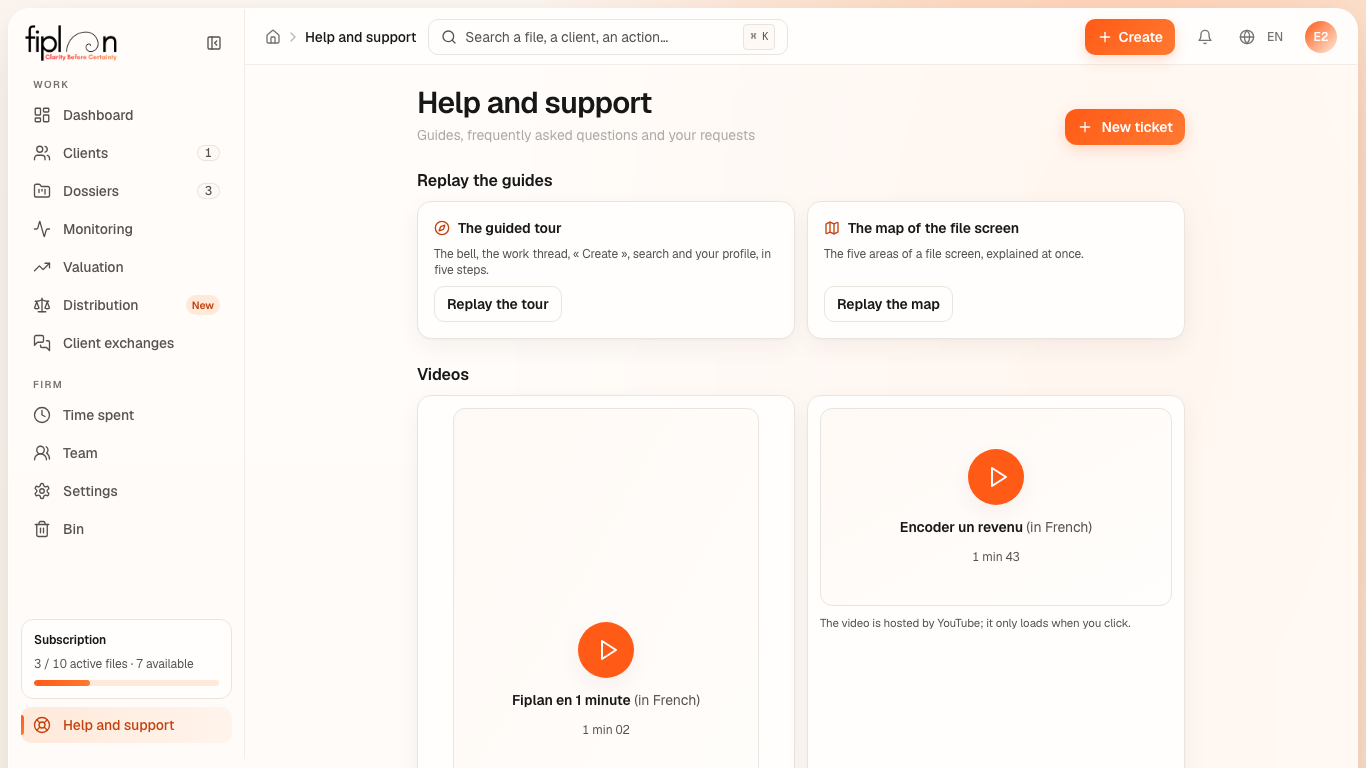Image resolution: width=1366 pixels, height=768 pixels.
Task: Go to home via breadcrumb icon
Action: [x=273, y=37]
